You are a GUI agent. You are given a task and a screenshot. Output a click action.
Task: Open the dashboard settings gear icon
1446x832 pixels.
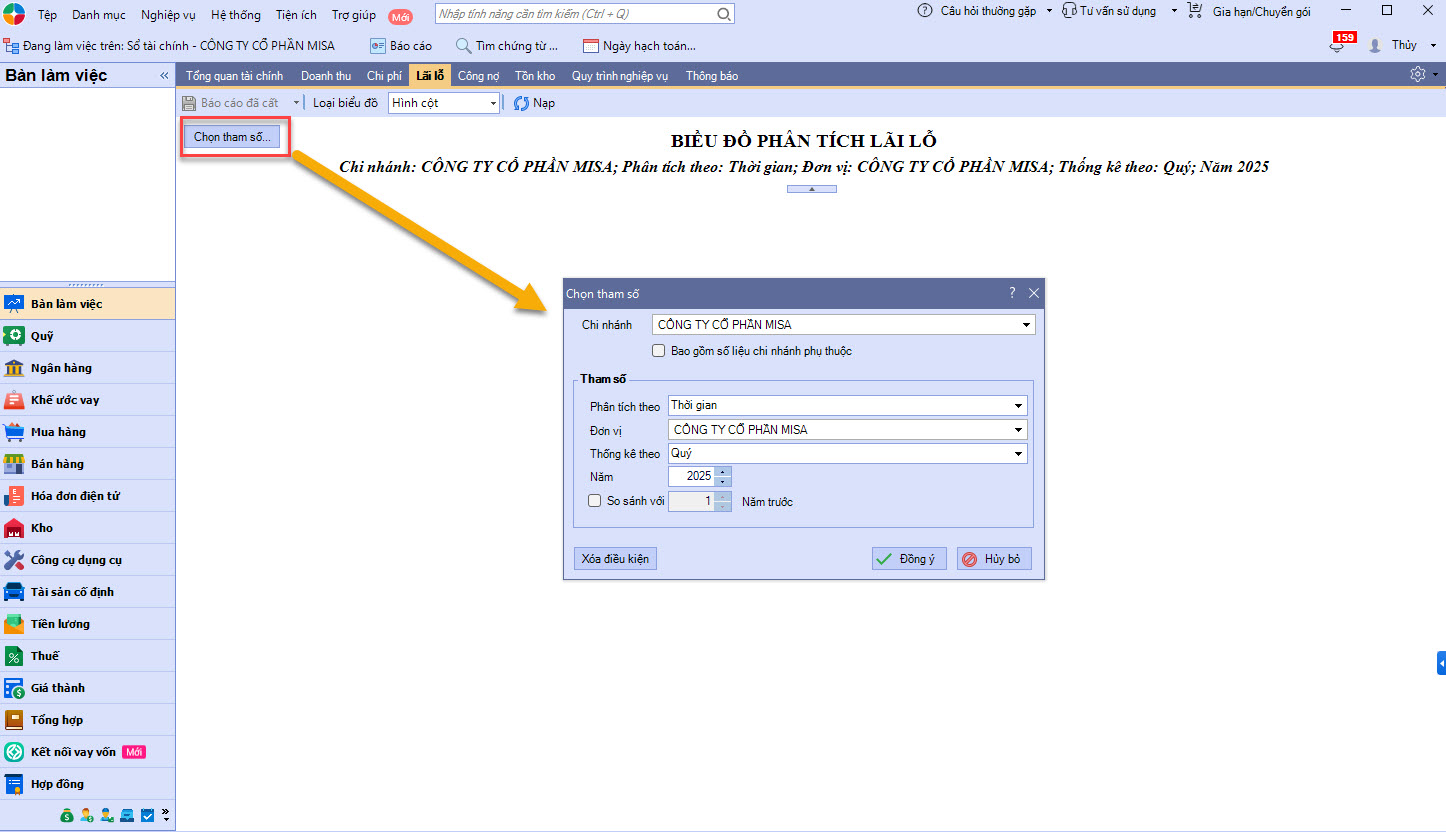[1417, 75]
